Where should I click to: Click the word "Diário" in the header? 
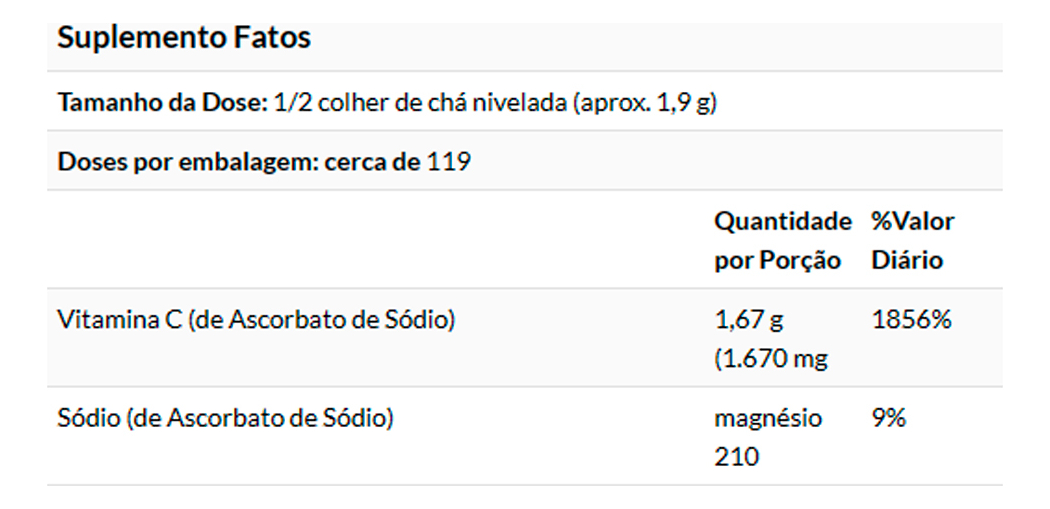[x=906, y=260]
